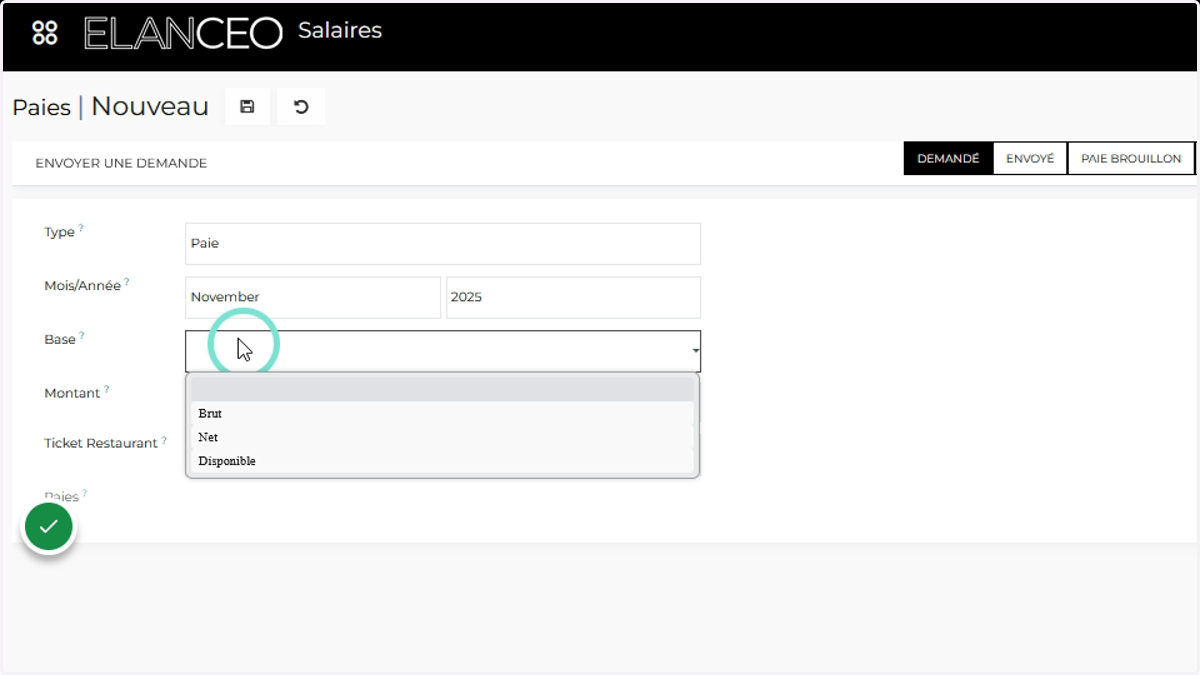The image size is (1200, 675).
Task: Open the month field showing November
Action: tap(313, 297)
